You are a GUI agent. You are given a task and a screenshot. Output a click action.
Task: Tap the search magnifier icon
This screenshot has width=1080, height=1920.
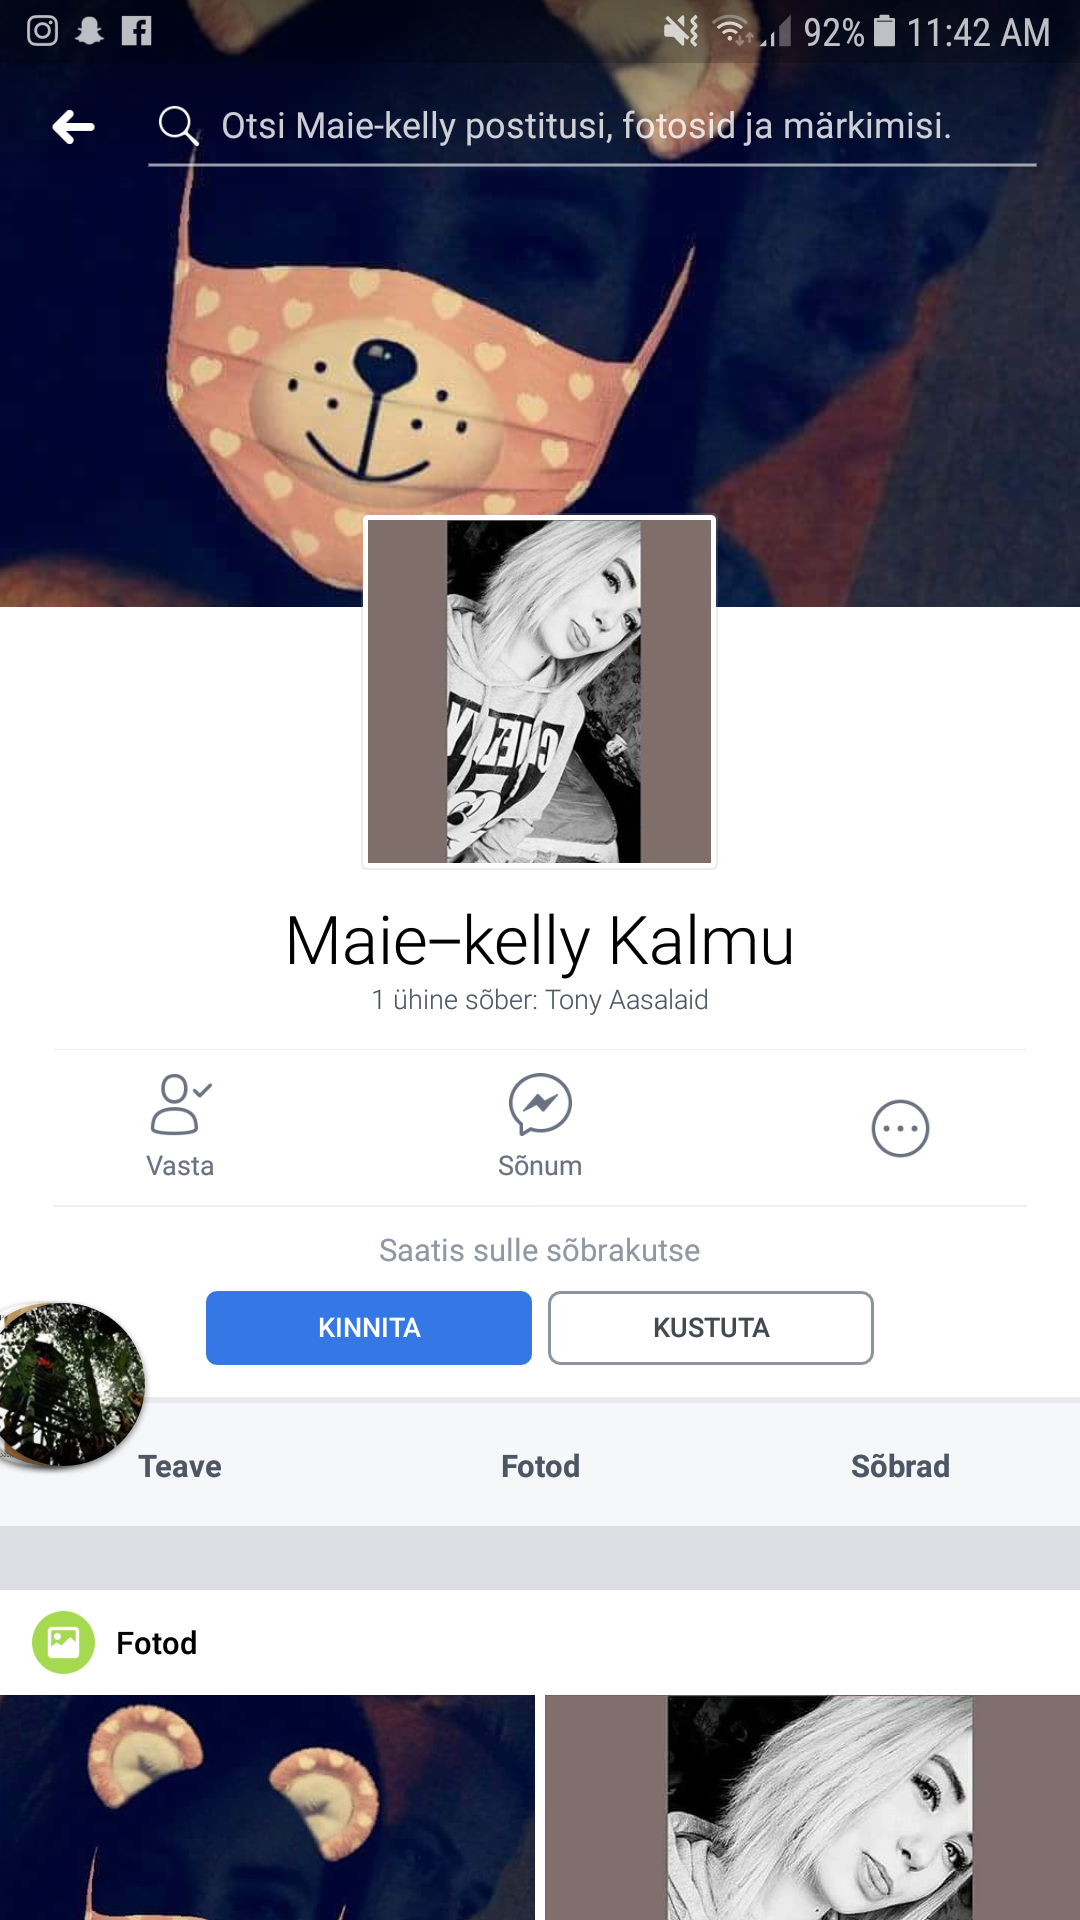click(178, 126)
